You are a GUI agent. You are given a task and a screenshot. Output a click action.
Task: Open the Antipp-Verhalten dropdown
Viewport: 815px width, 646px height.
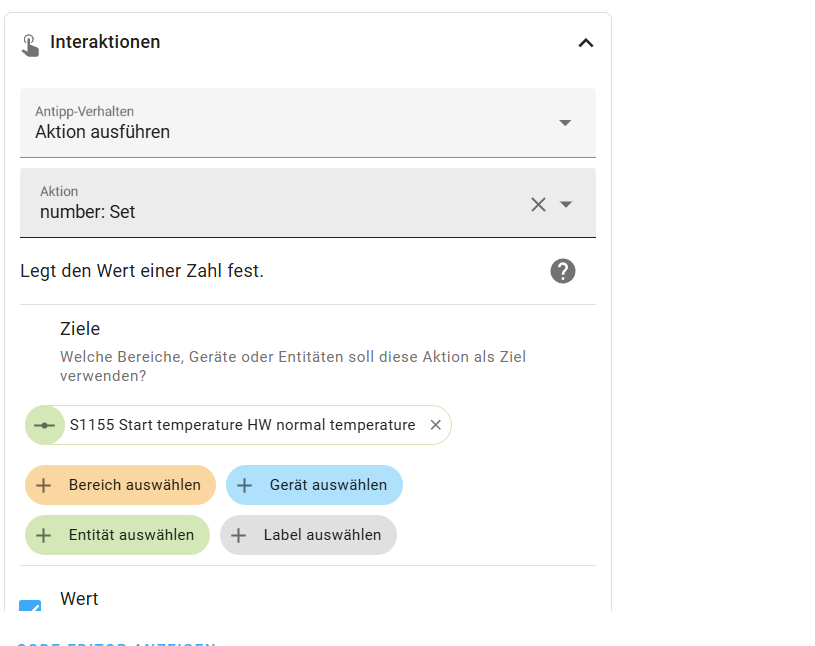click(x=565, y=123)
